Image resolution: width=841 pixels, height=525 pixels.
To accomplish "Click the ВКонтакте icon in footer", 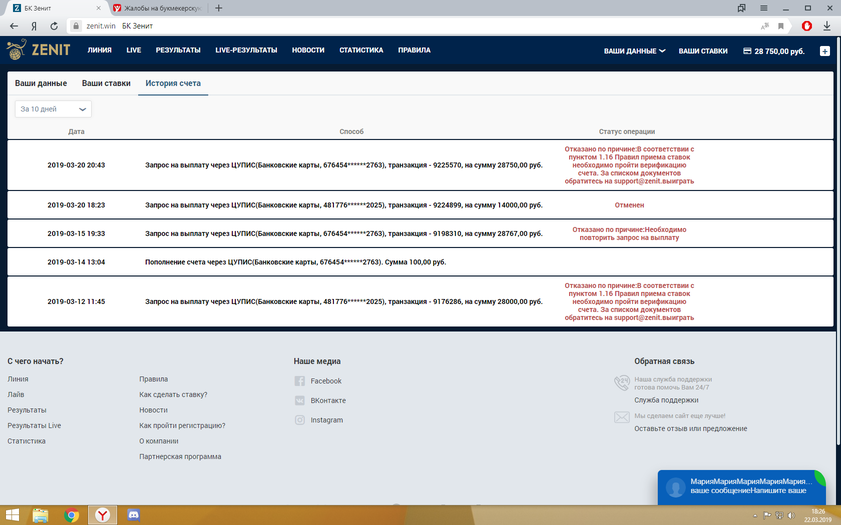I will 299,400.
